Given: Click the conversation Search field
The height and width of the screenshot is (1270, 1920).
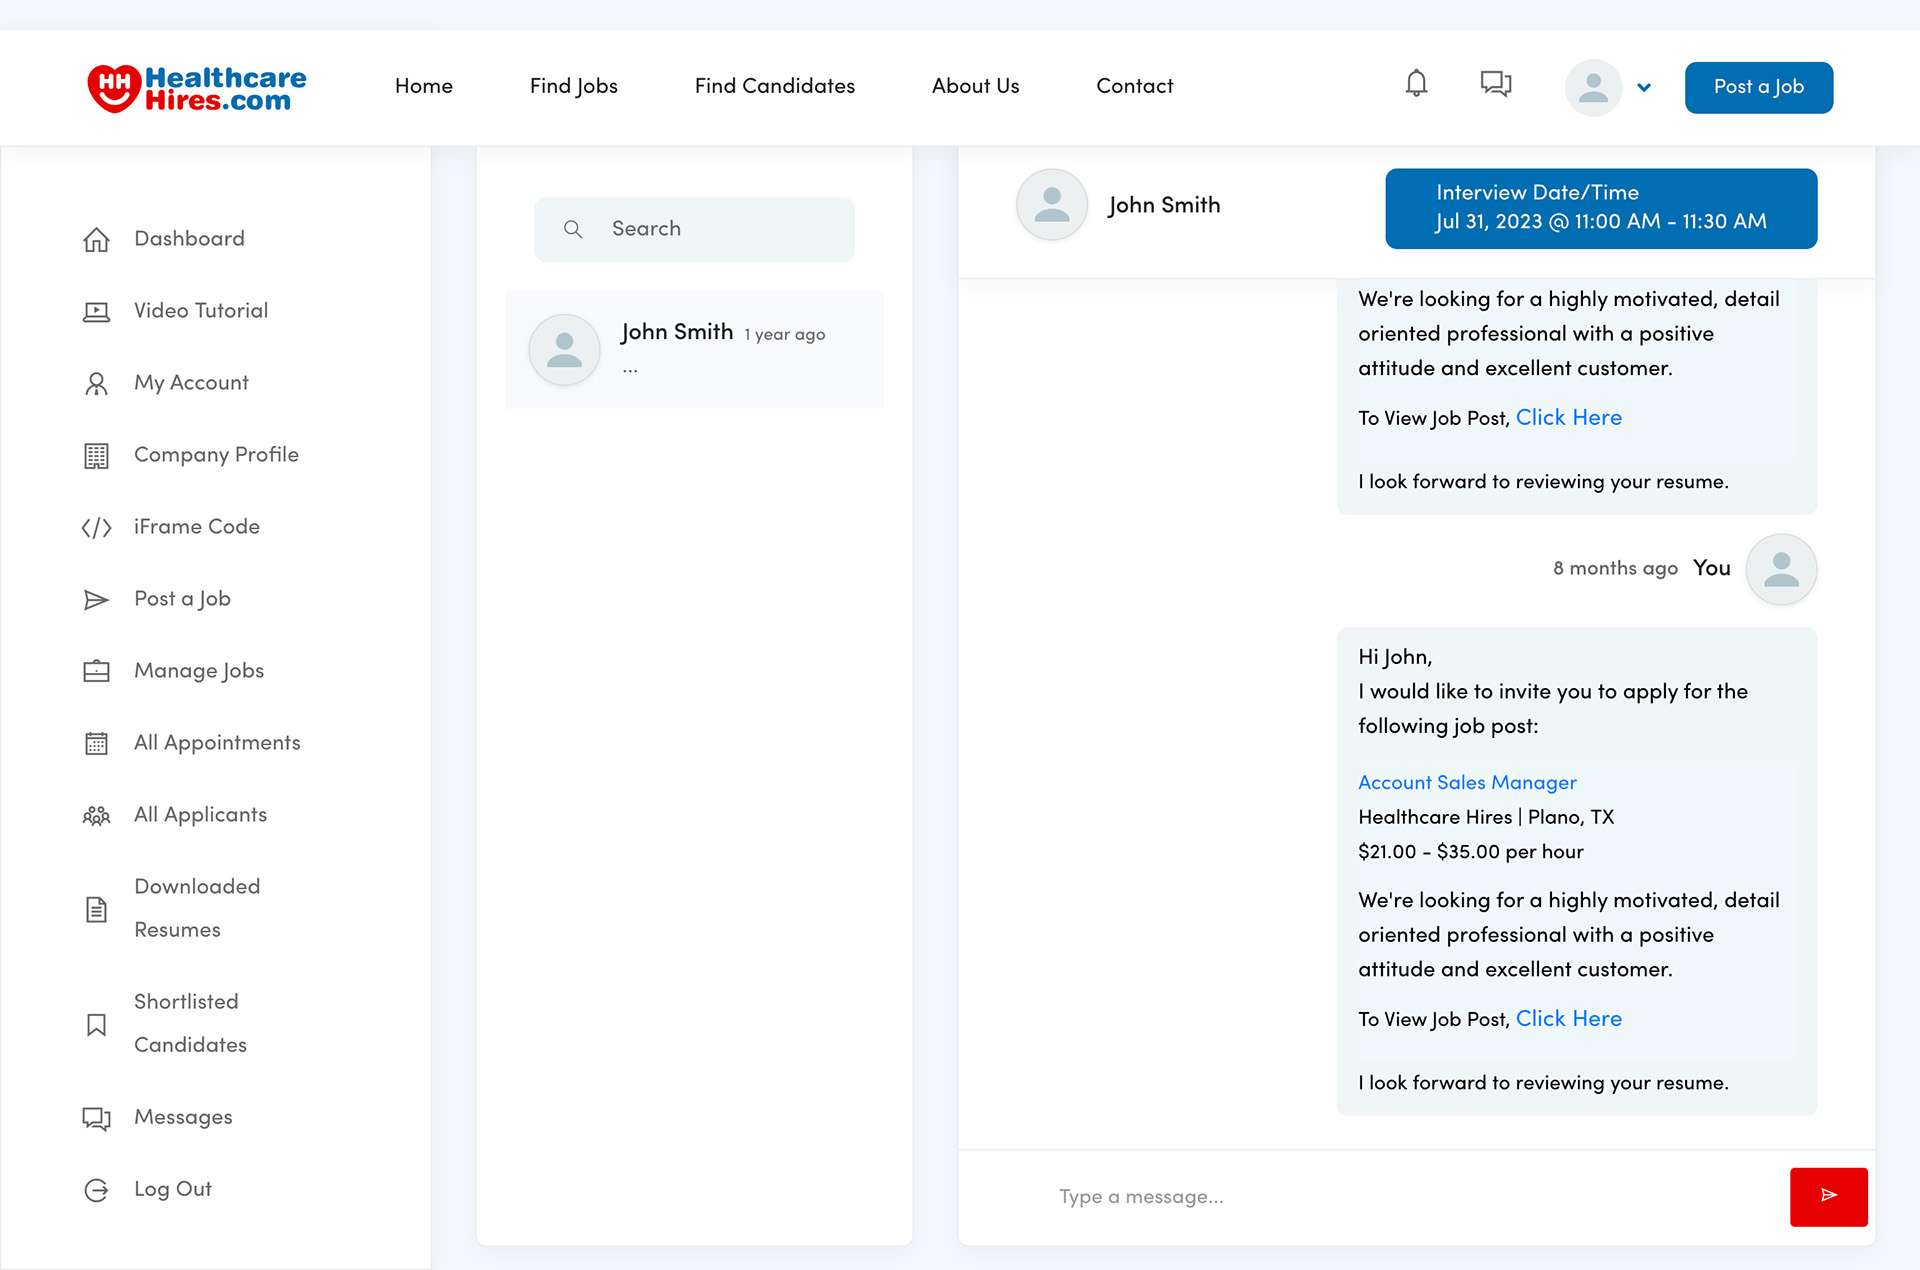Looking at the screenshot, I should coord(694,229).
